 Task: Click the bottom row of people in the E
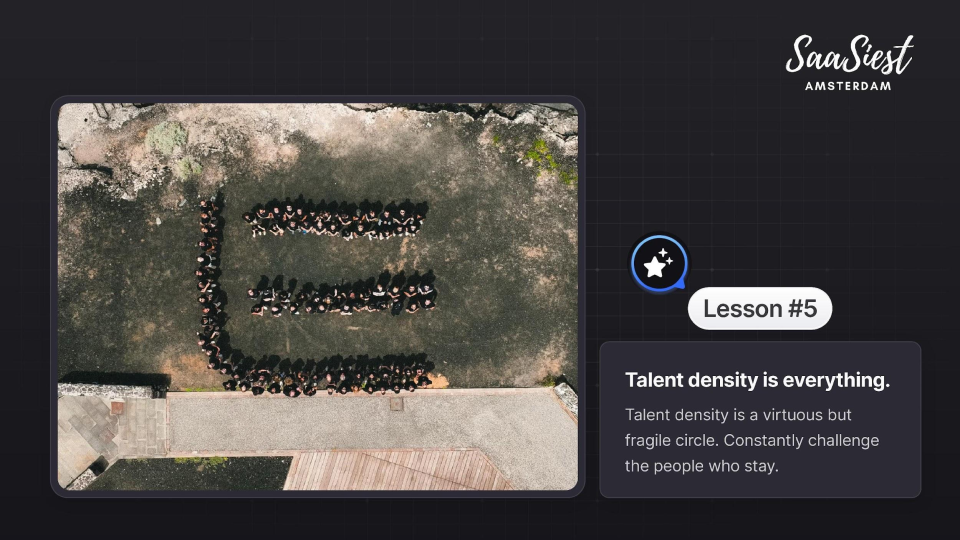pyautogui.click(x=329, y=375)
